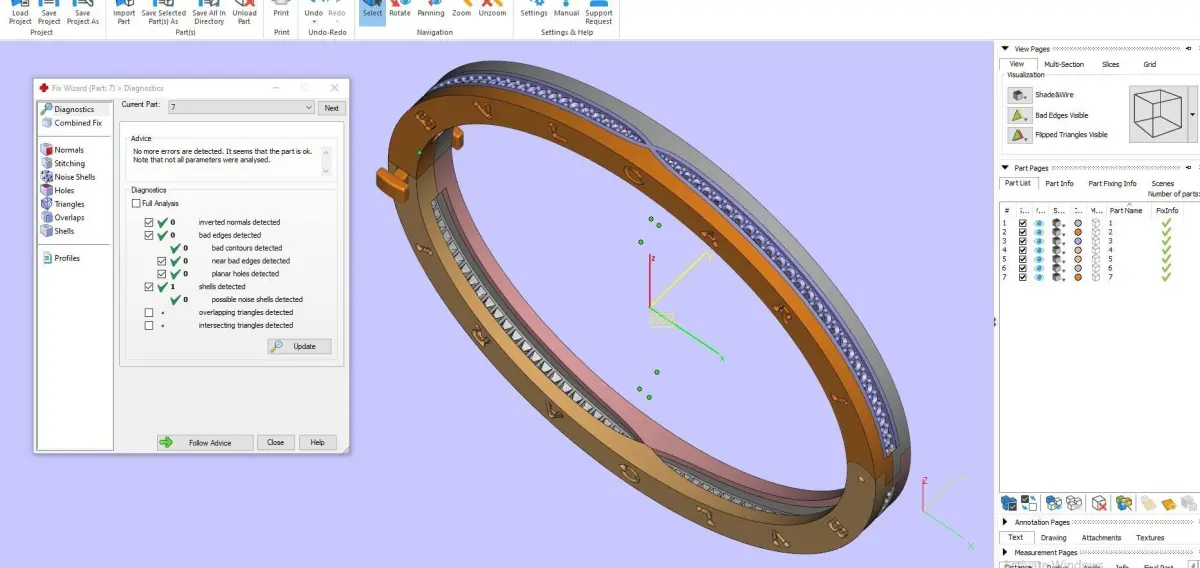Click the Update button
Screen dimensions: 1200x568
tap(299, 346)
